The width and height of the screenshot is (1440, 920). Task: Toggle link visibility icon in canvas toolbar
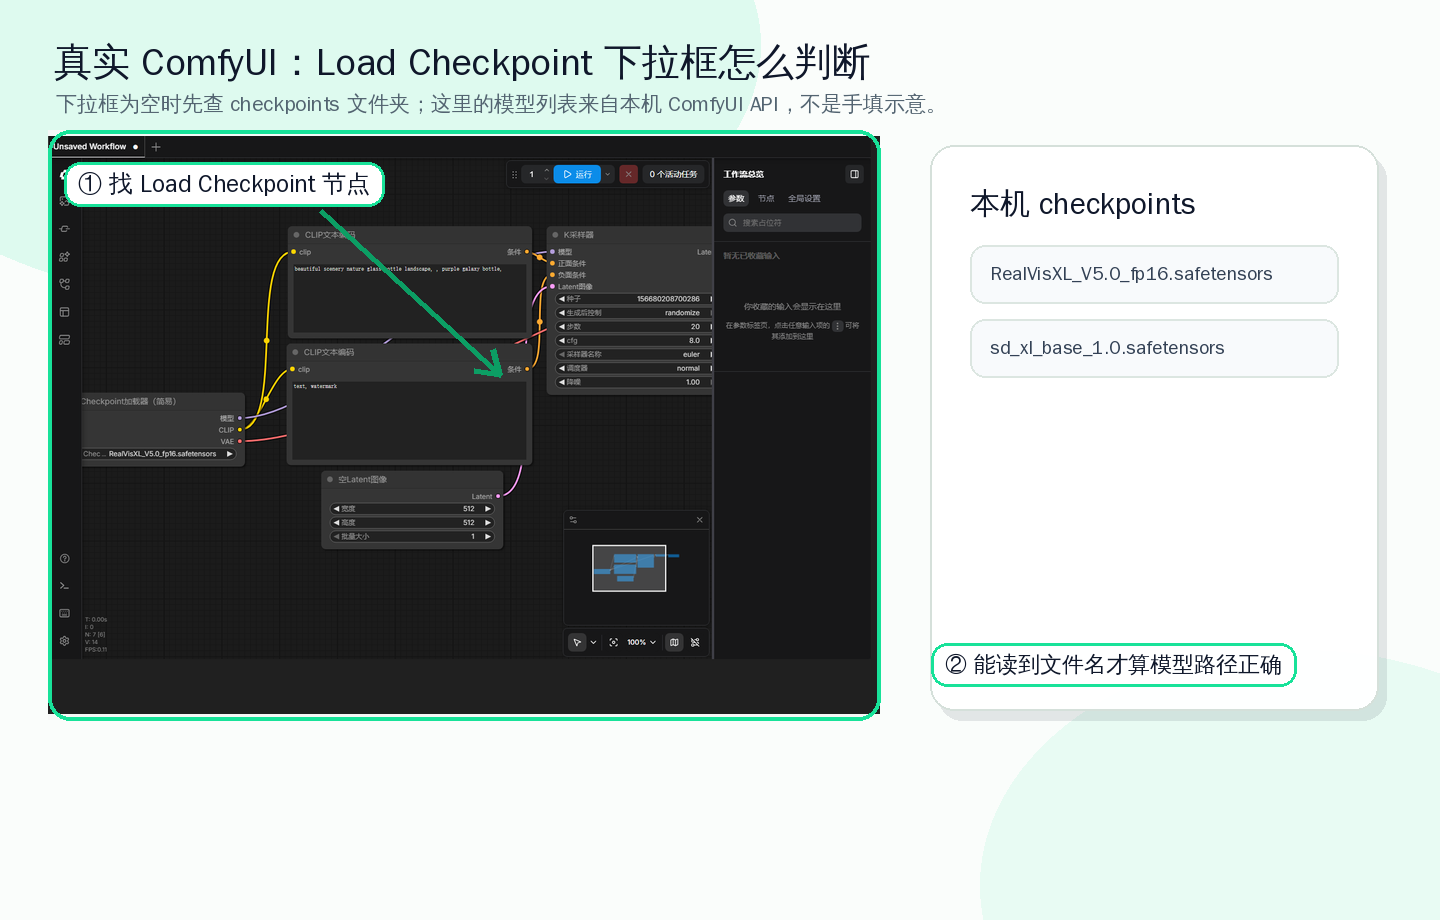(x=695, y=642)
